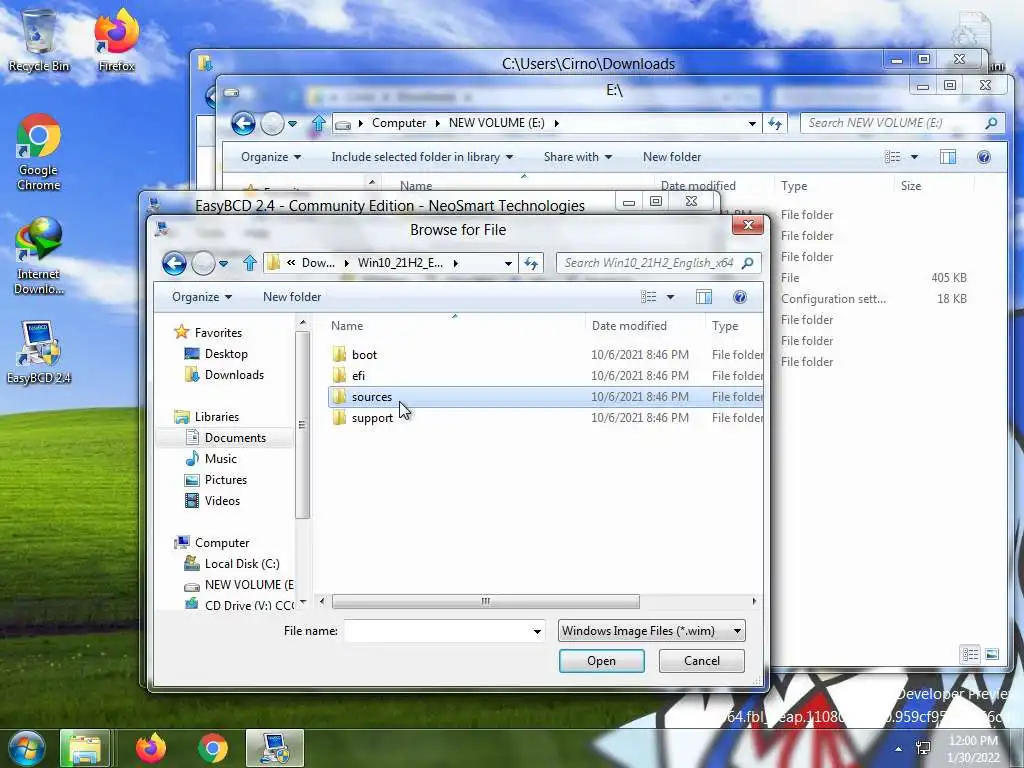This screenshot has width=1024, height=768.
Task: Switch to Firefox in the taskbar
Action: (151, 748)
